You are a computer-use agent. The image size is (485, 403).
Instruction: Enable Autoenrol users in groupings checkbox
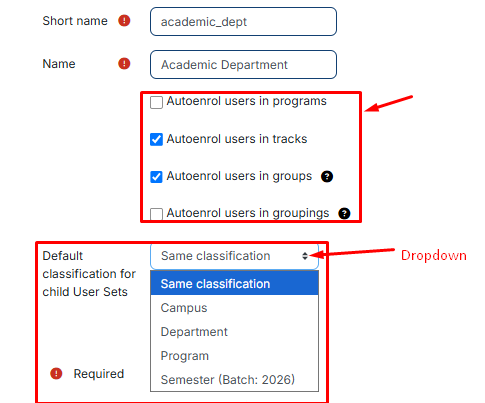(156, 214)
